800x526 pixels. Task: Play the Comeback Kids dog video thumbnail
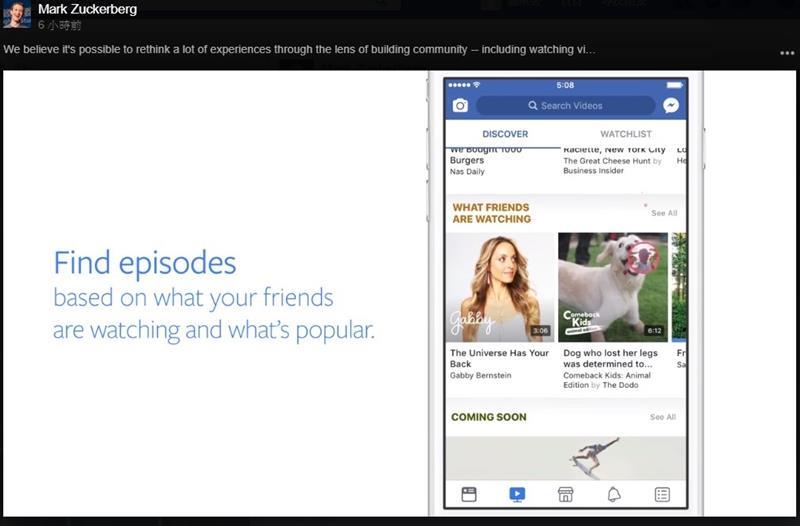(613, 287)
